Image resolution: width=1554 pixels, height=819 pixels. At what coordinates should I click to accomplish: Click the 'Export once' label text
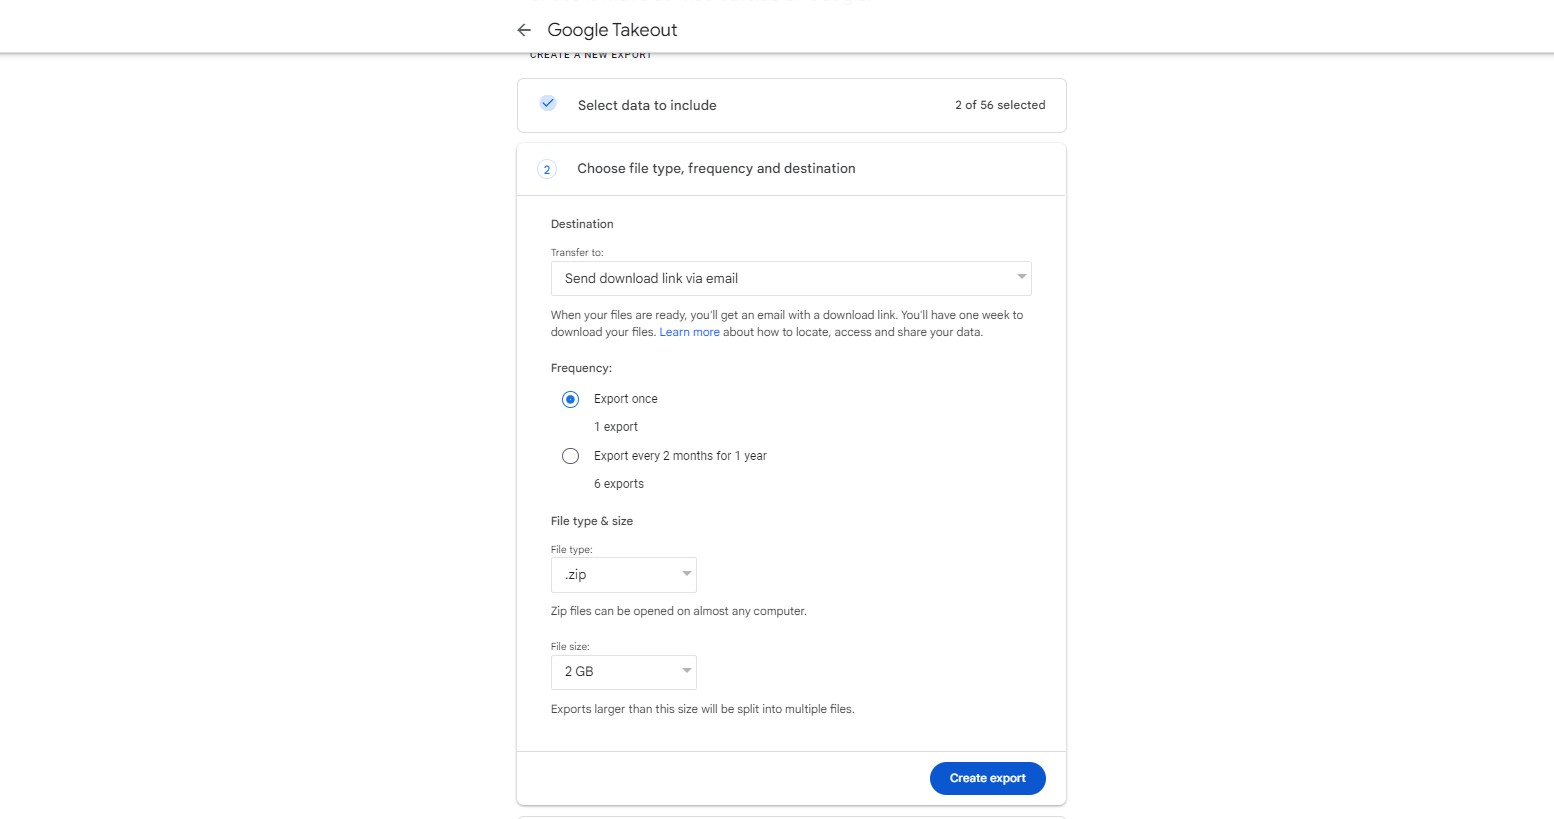pos(626,399)
